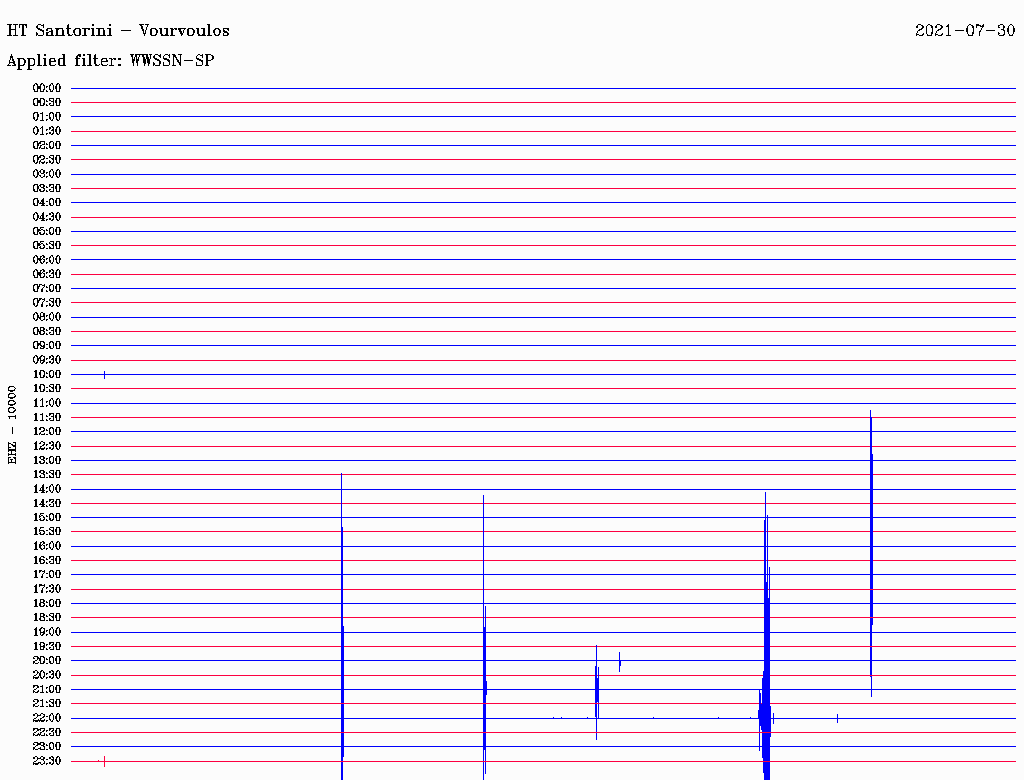Click the 03:30 time label
The width and height of the screenshot is (1024, 780).
pos(47,188)
